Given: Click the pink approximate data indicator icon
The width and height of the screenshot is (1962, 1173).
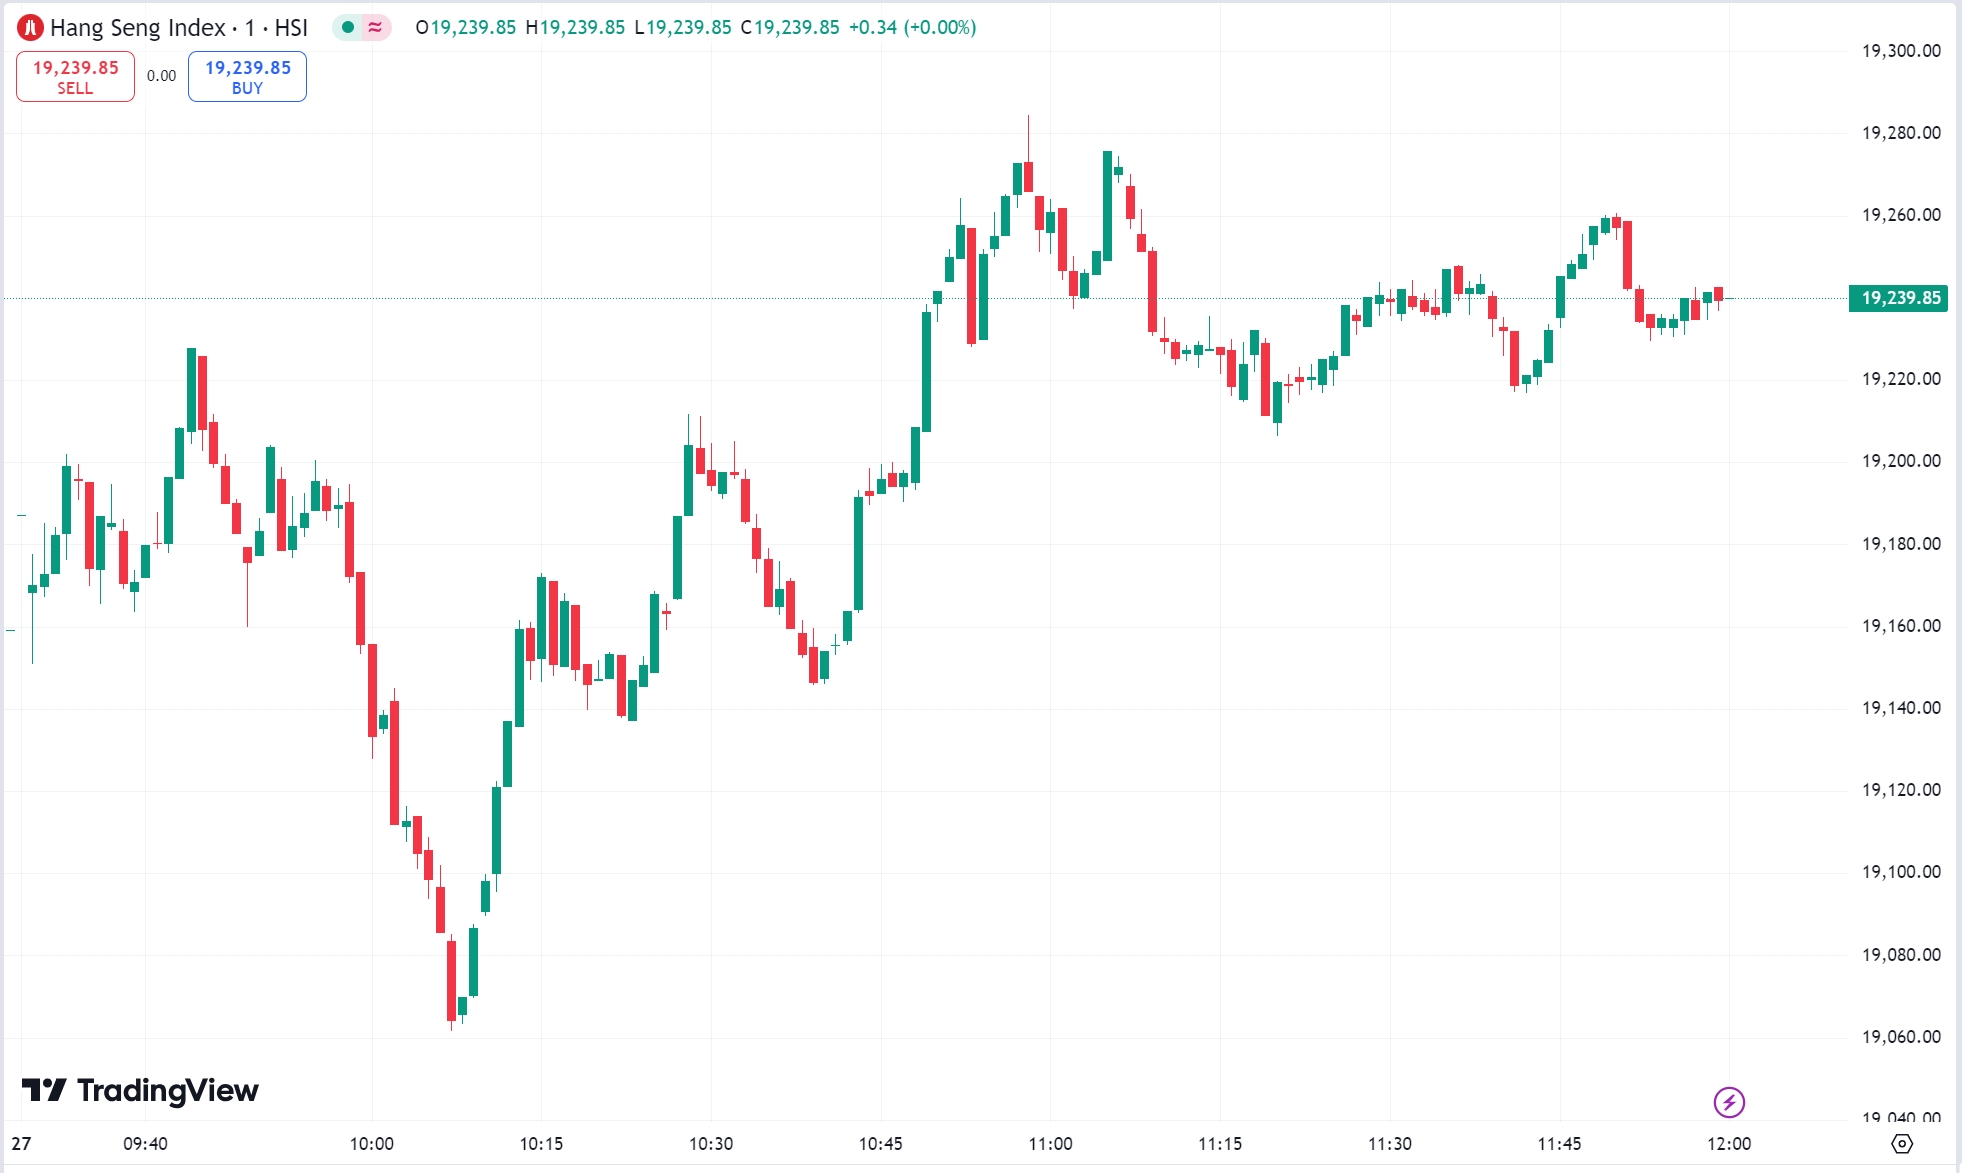Looking at the screenshot, I should click(375, 28).
